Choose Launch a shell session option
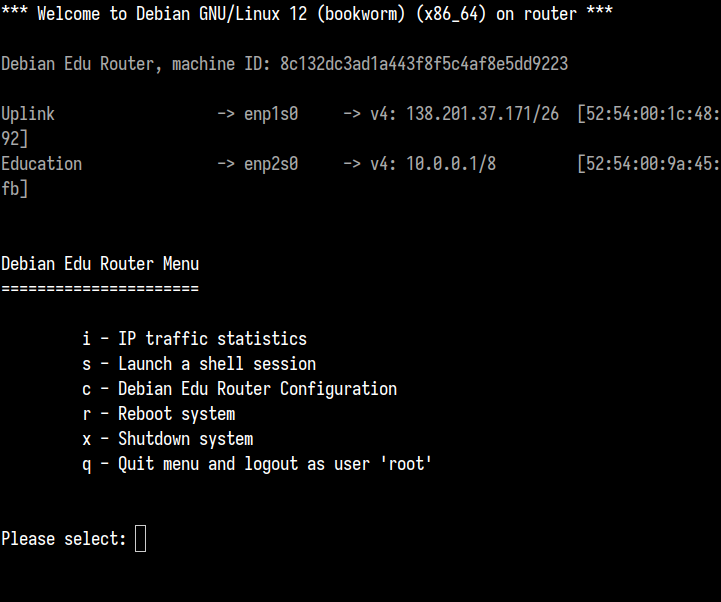Viewport: 721px width, 602px height. click(199, 364)
